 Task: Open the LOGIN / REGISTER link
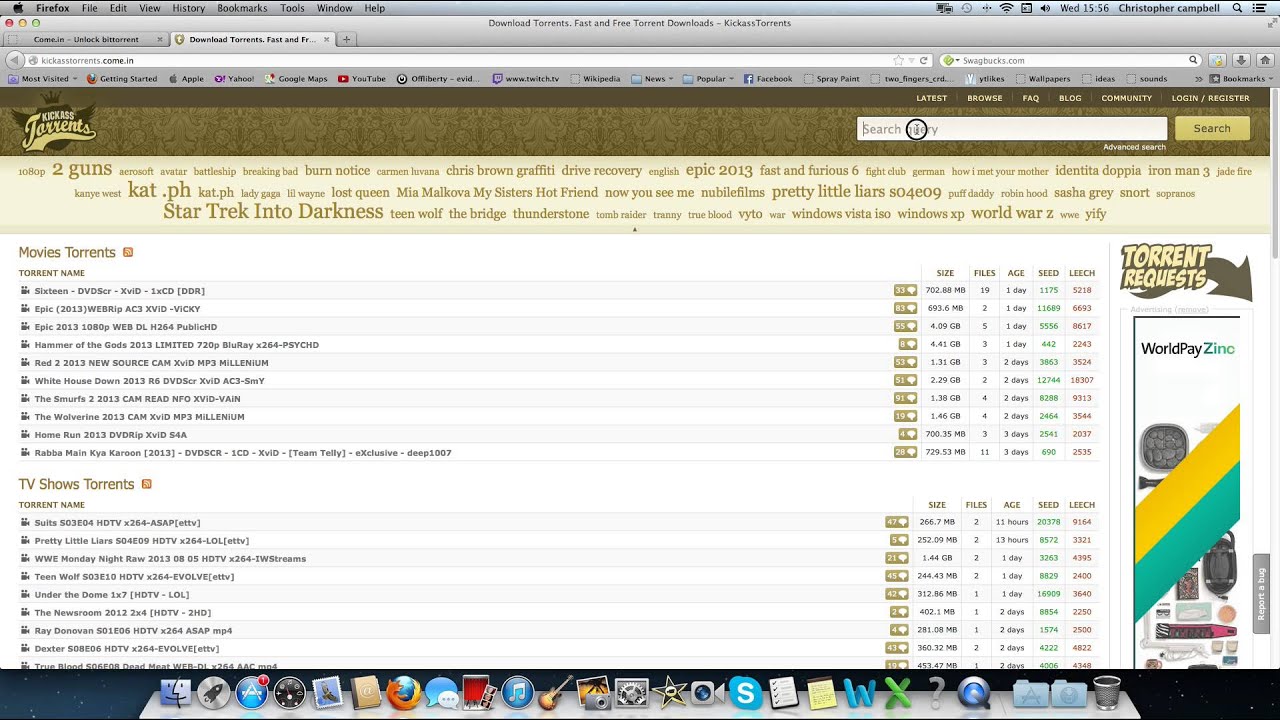[1210, 98]
